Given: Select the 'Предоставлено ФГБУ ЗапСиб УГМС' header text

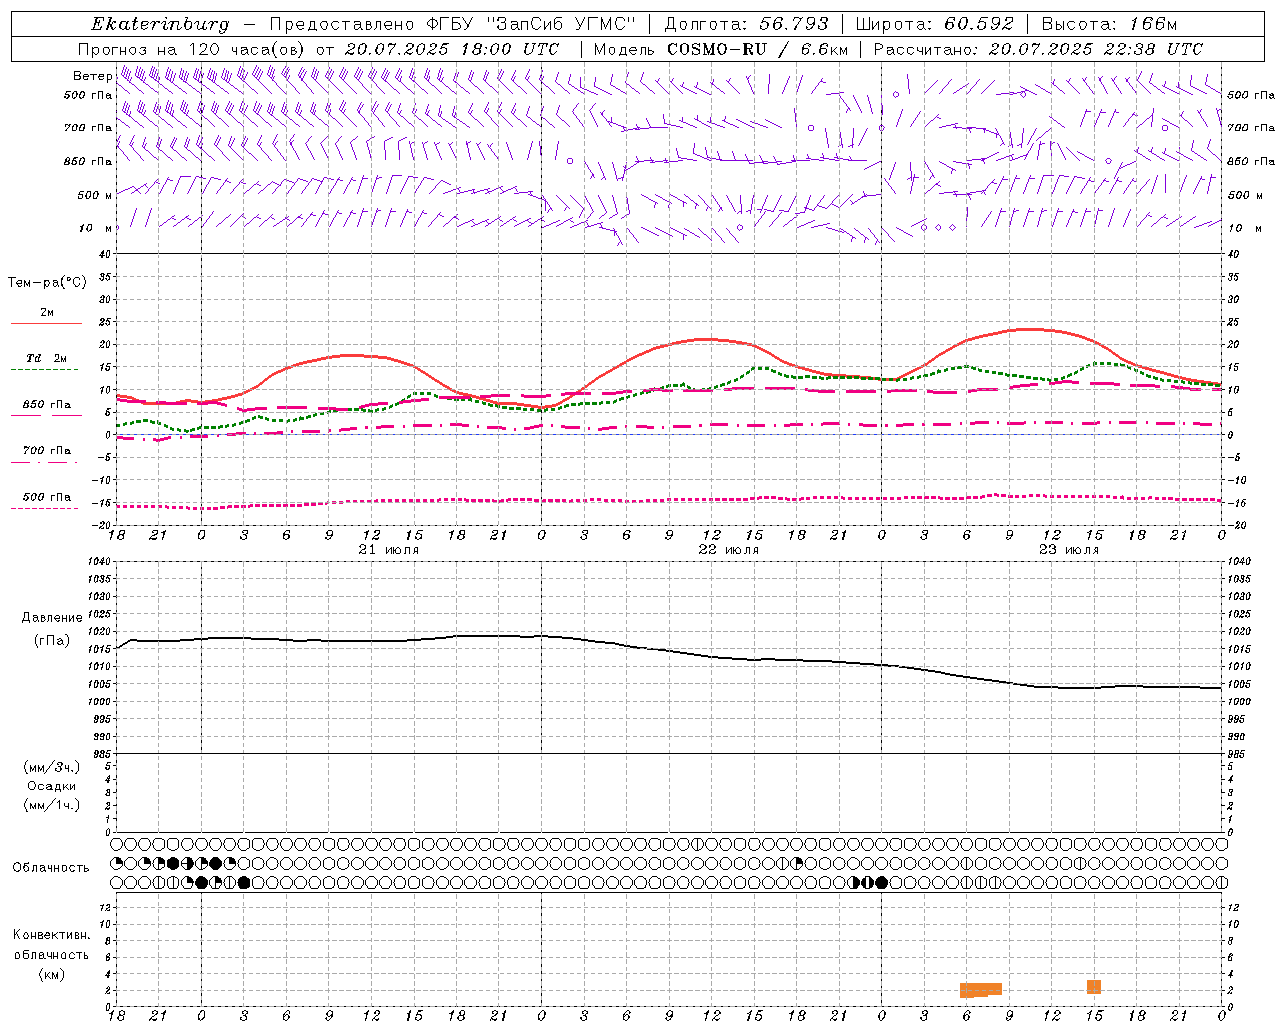Looking at the screenshot, I should (453, 24).
